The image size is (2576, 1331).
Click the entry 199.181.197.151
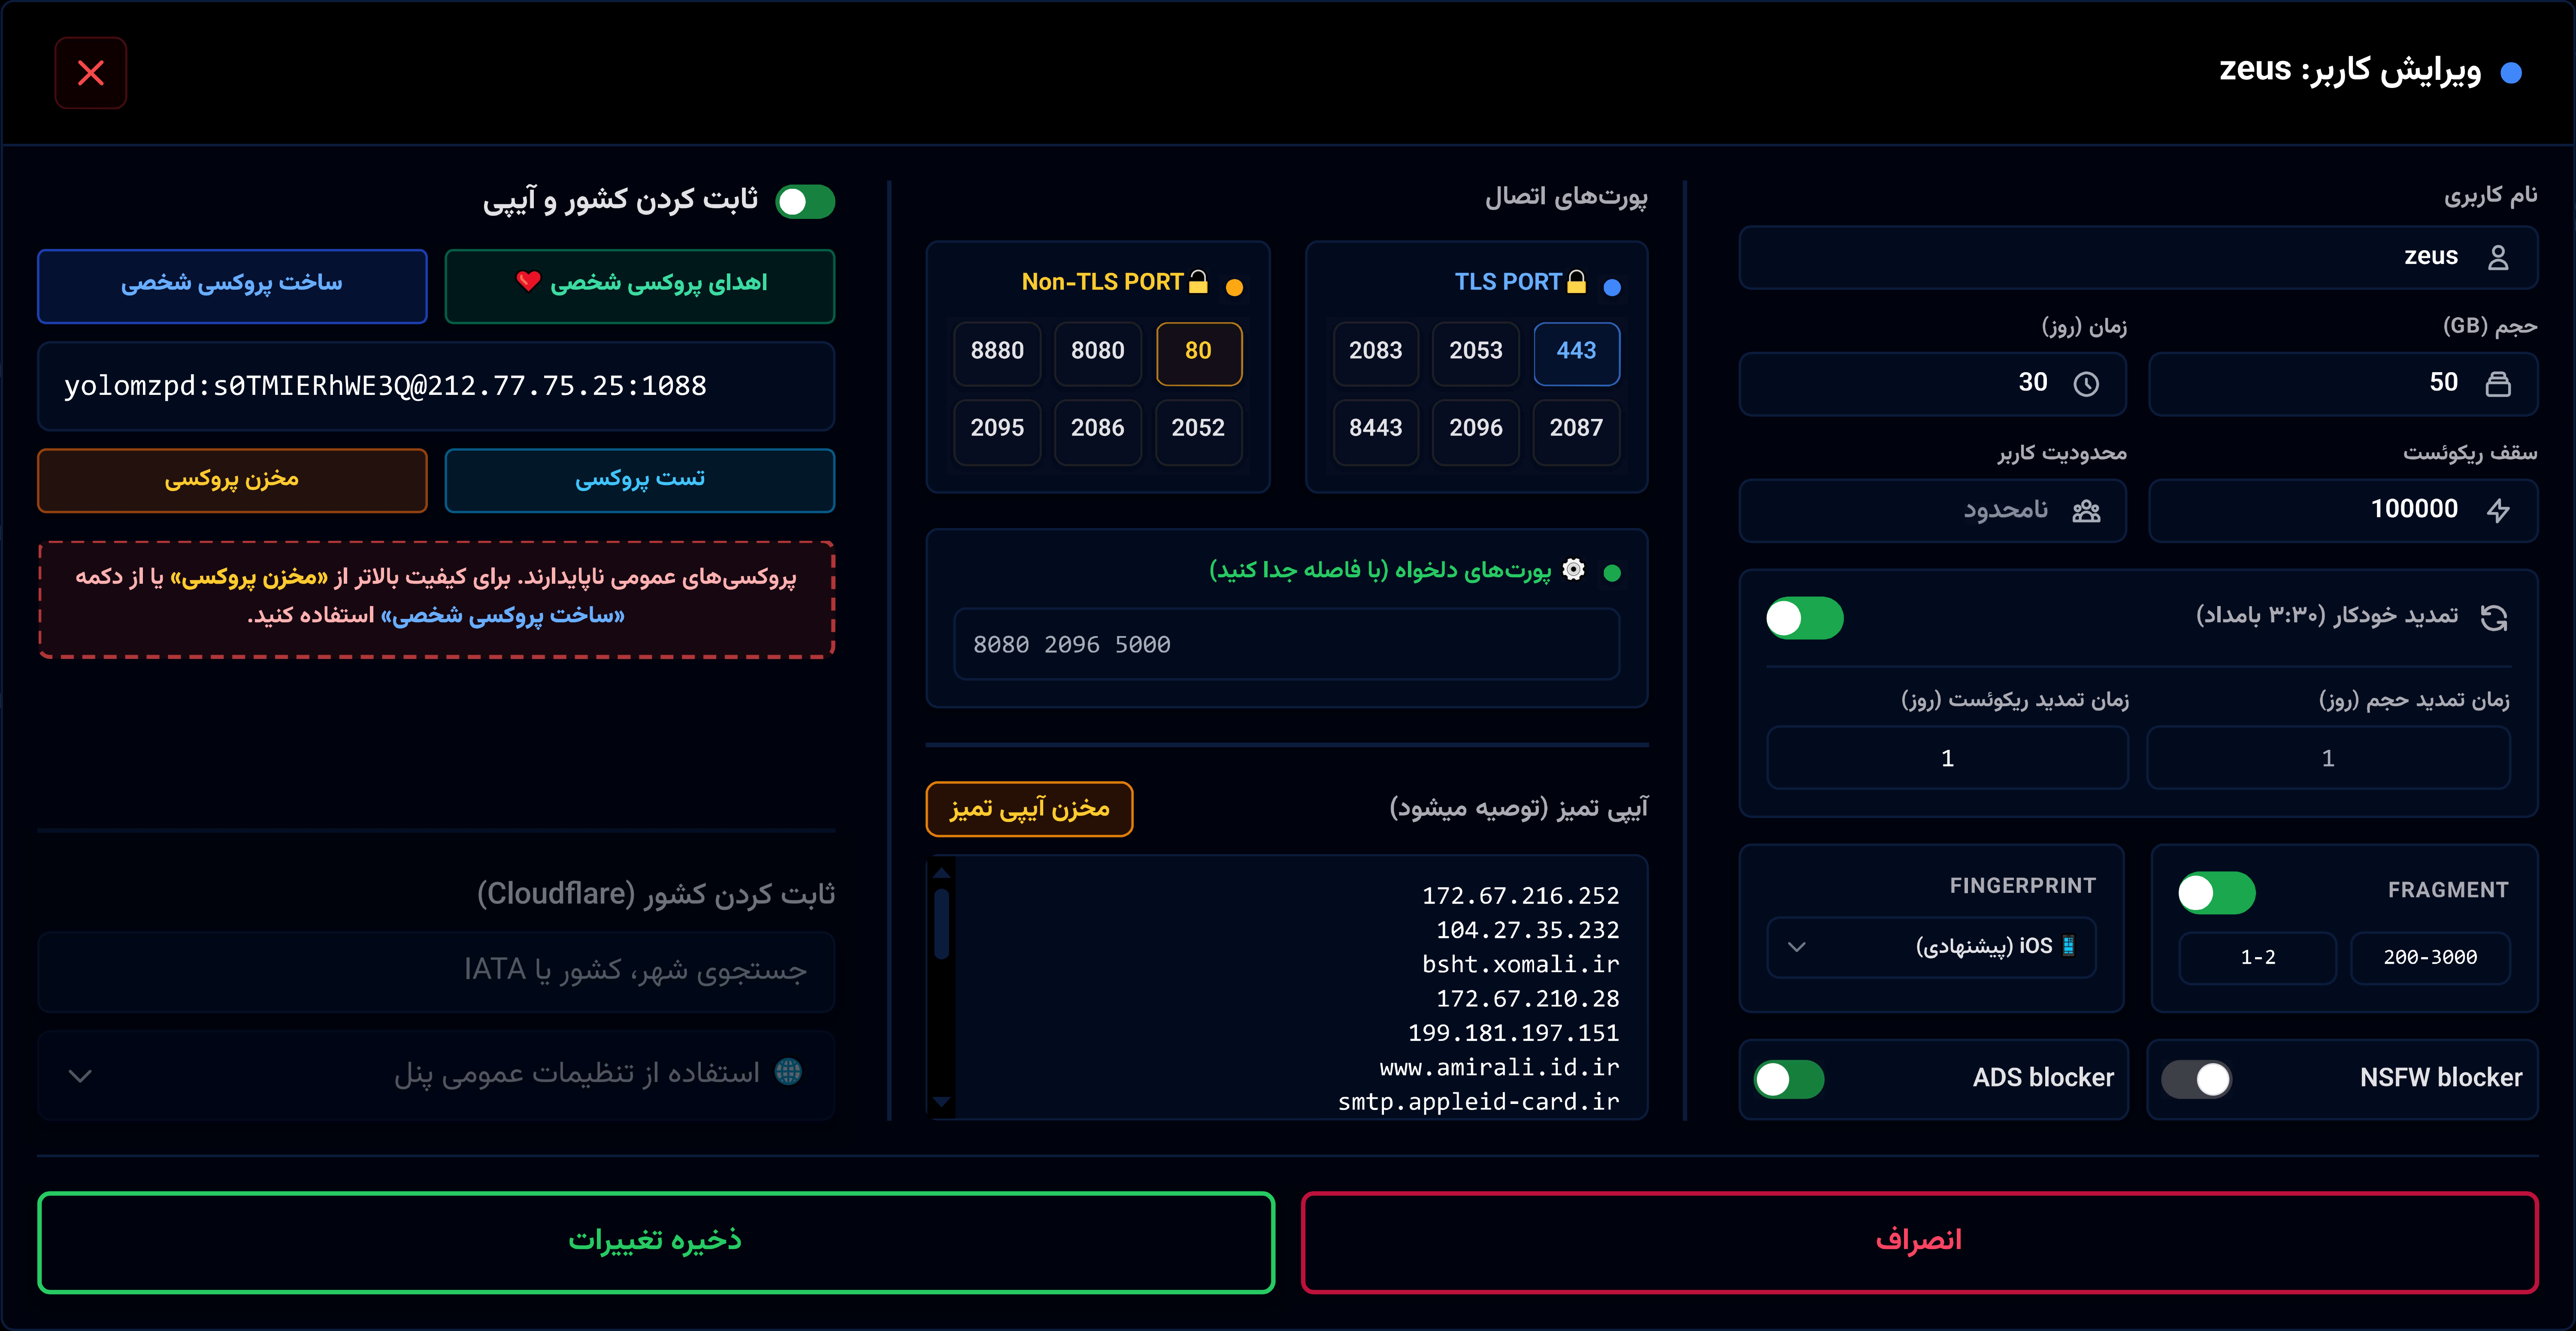point(1513,1033)
